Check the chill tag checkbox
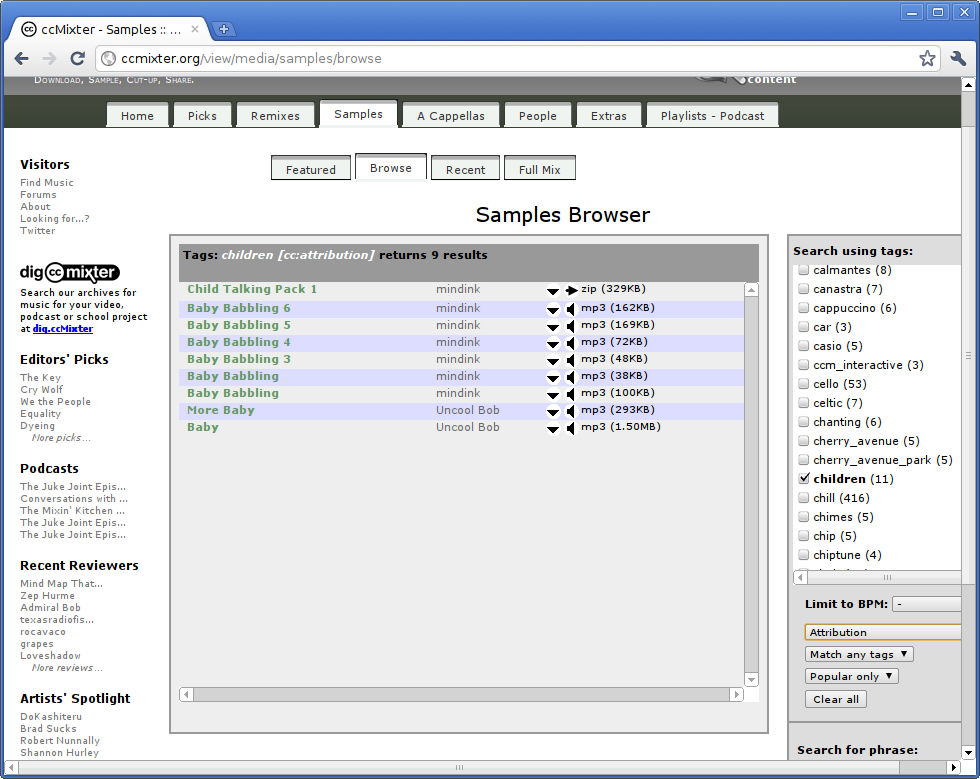The width and height of the screenshot is (980, 779). (804, 498)
